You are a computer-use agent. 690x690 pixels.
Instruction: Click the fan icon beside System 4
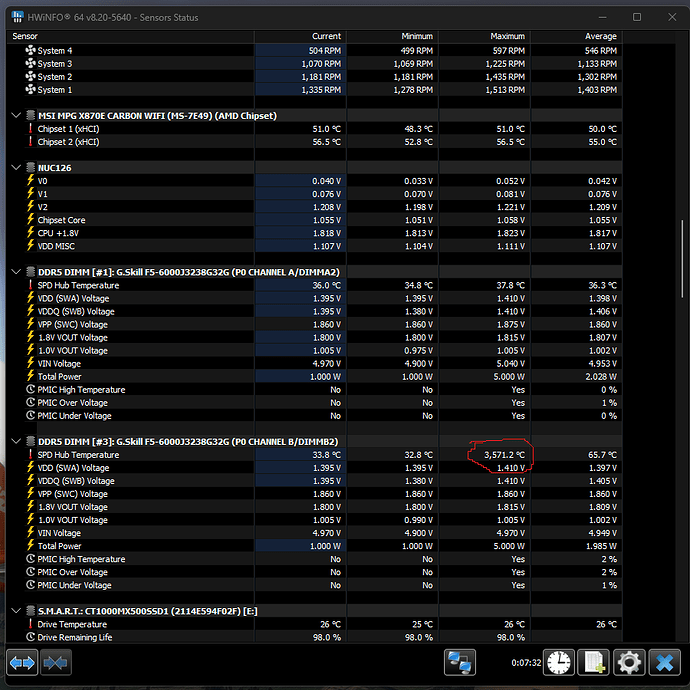click(30, 50)
